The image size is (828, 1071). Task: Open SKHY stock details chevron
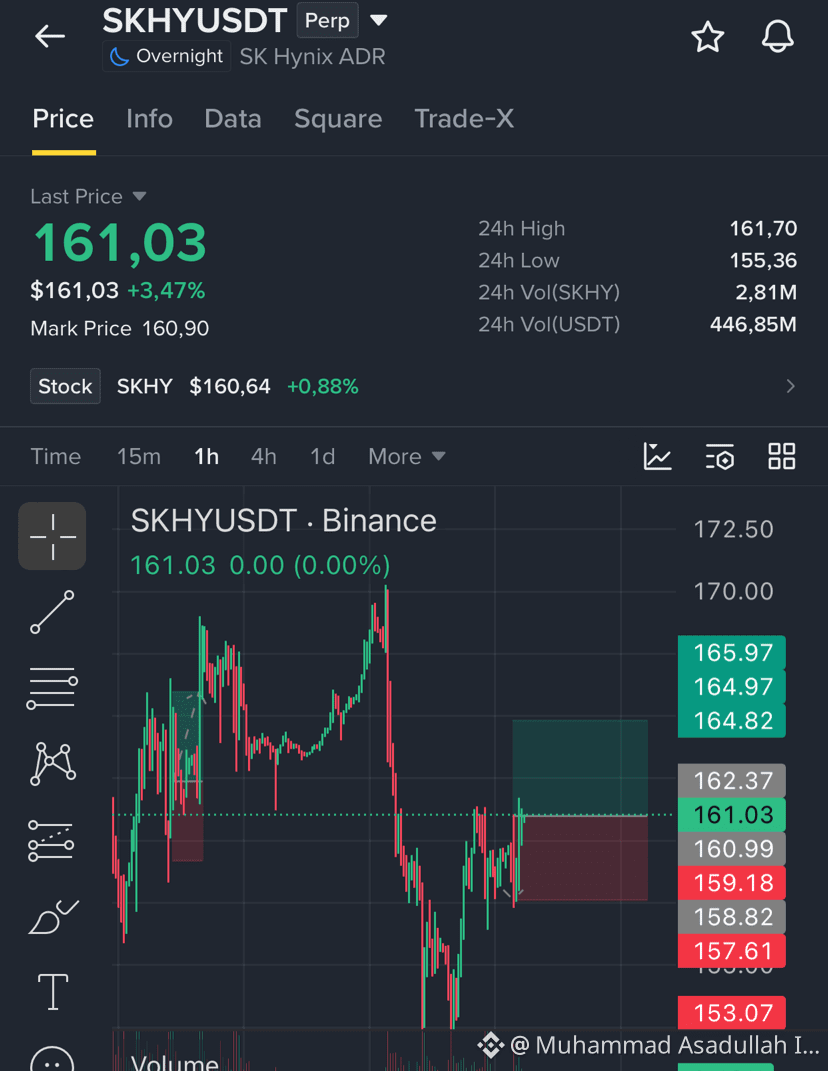coord(790,387)
